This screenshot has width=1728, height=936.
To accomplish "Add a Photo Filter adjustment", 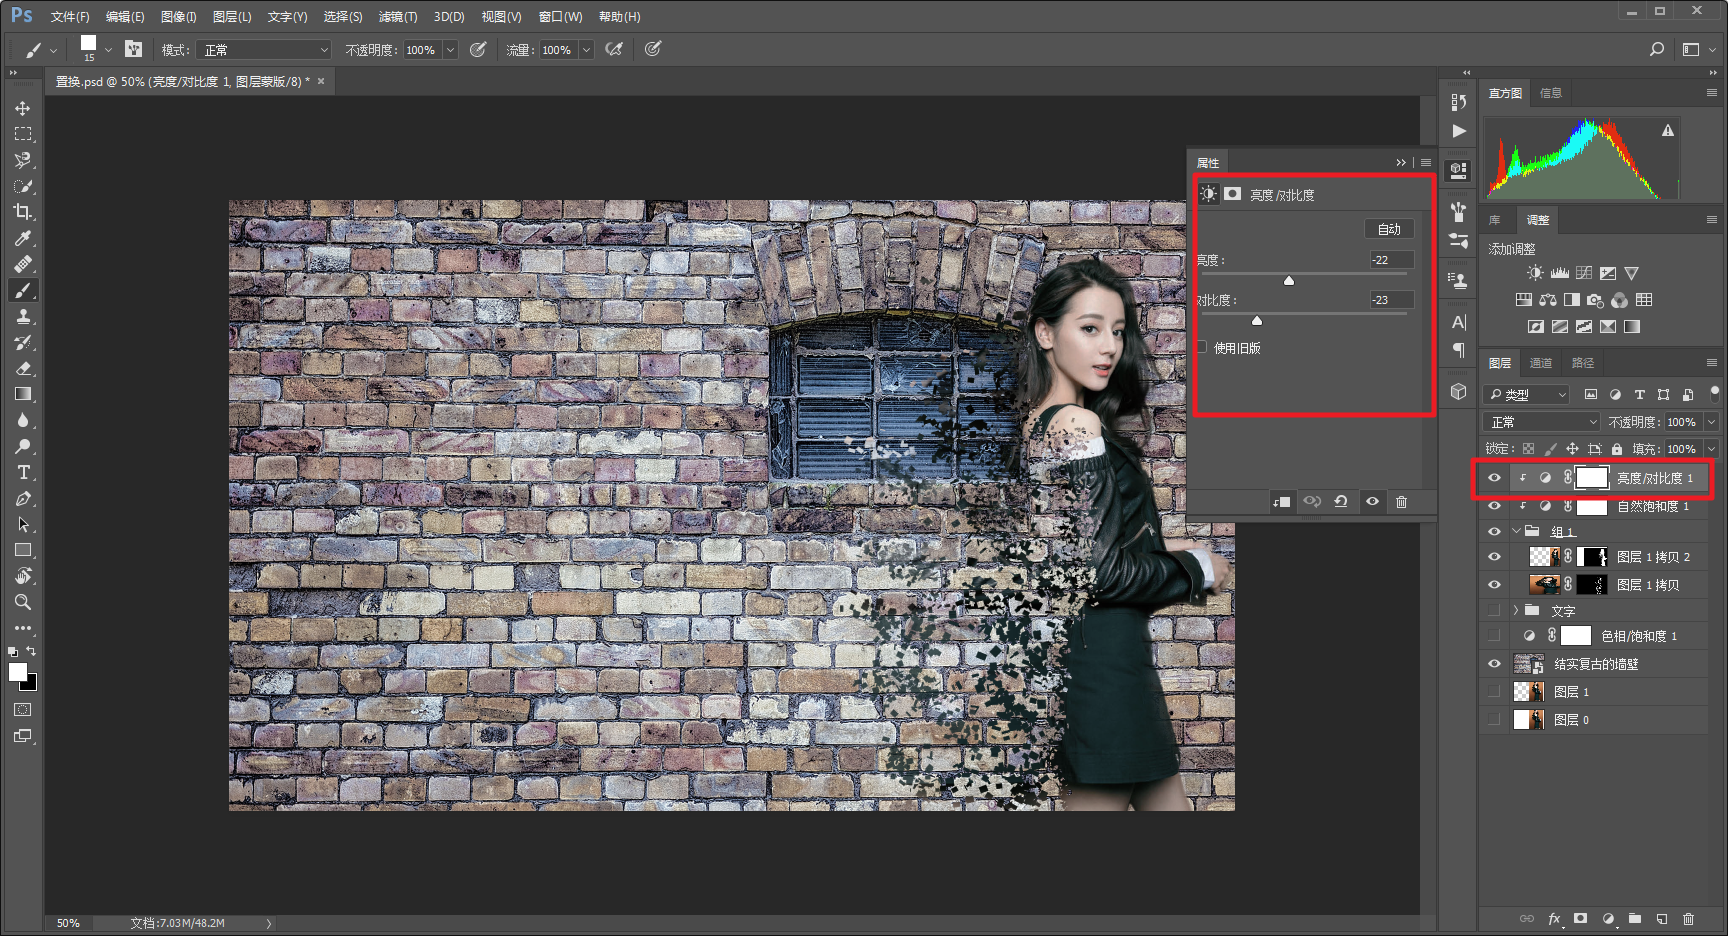I will (x=1596, y=300).
